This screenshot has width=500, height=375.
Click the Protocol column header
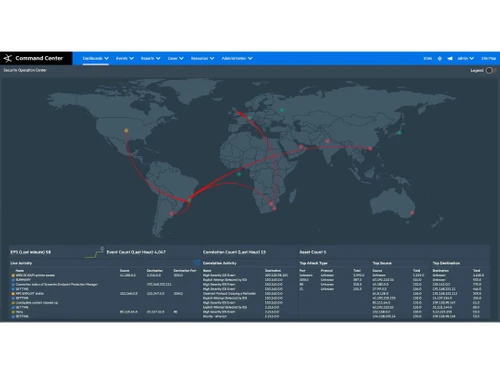(327, 271)
